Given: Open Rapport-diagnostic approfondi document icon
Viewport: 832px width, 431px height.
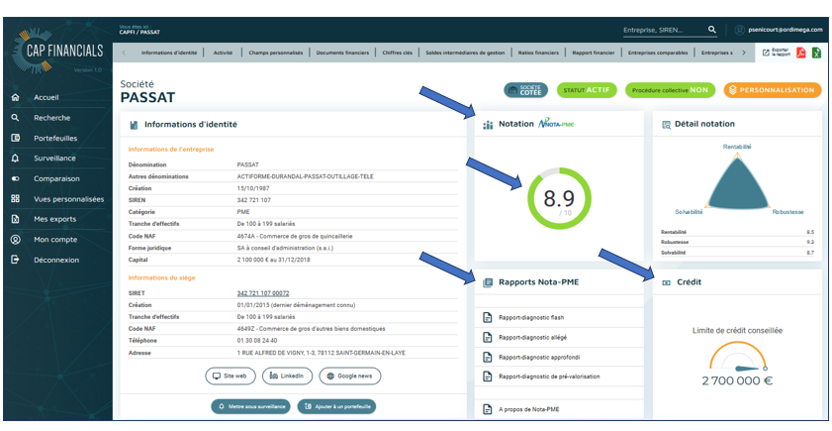Looking at the screenshot, I should click(487, 357).
